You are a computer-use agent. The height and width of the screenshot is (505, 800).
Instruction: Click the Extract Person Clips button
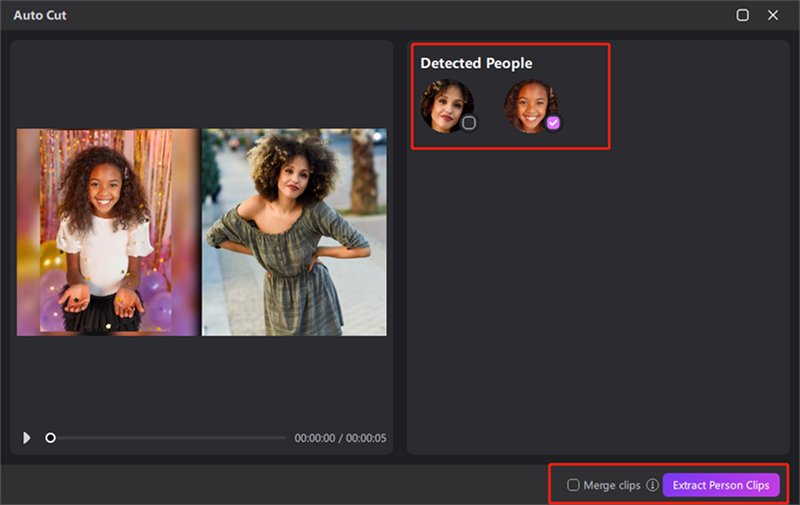point(721,485)
